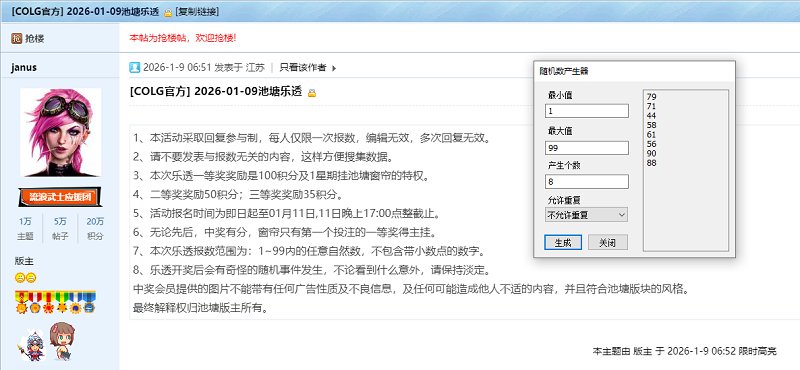The width and height of the screenshot is (800, 370).
Task: View janus's 5万 帖子 count
Action: (x=60, y=229)
